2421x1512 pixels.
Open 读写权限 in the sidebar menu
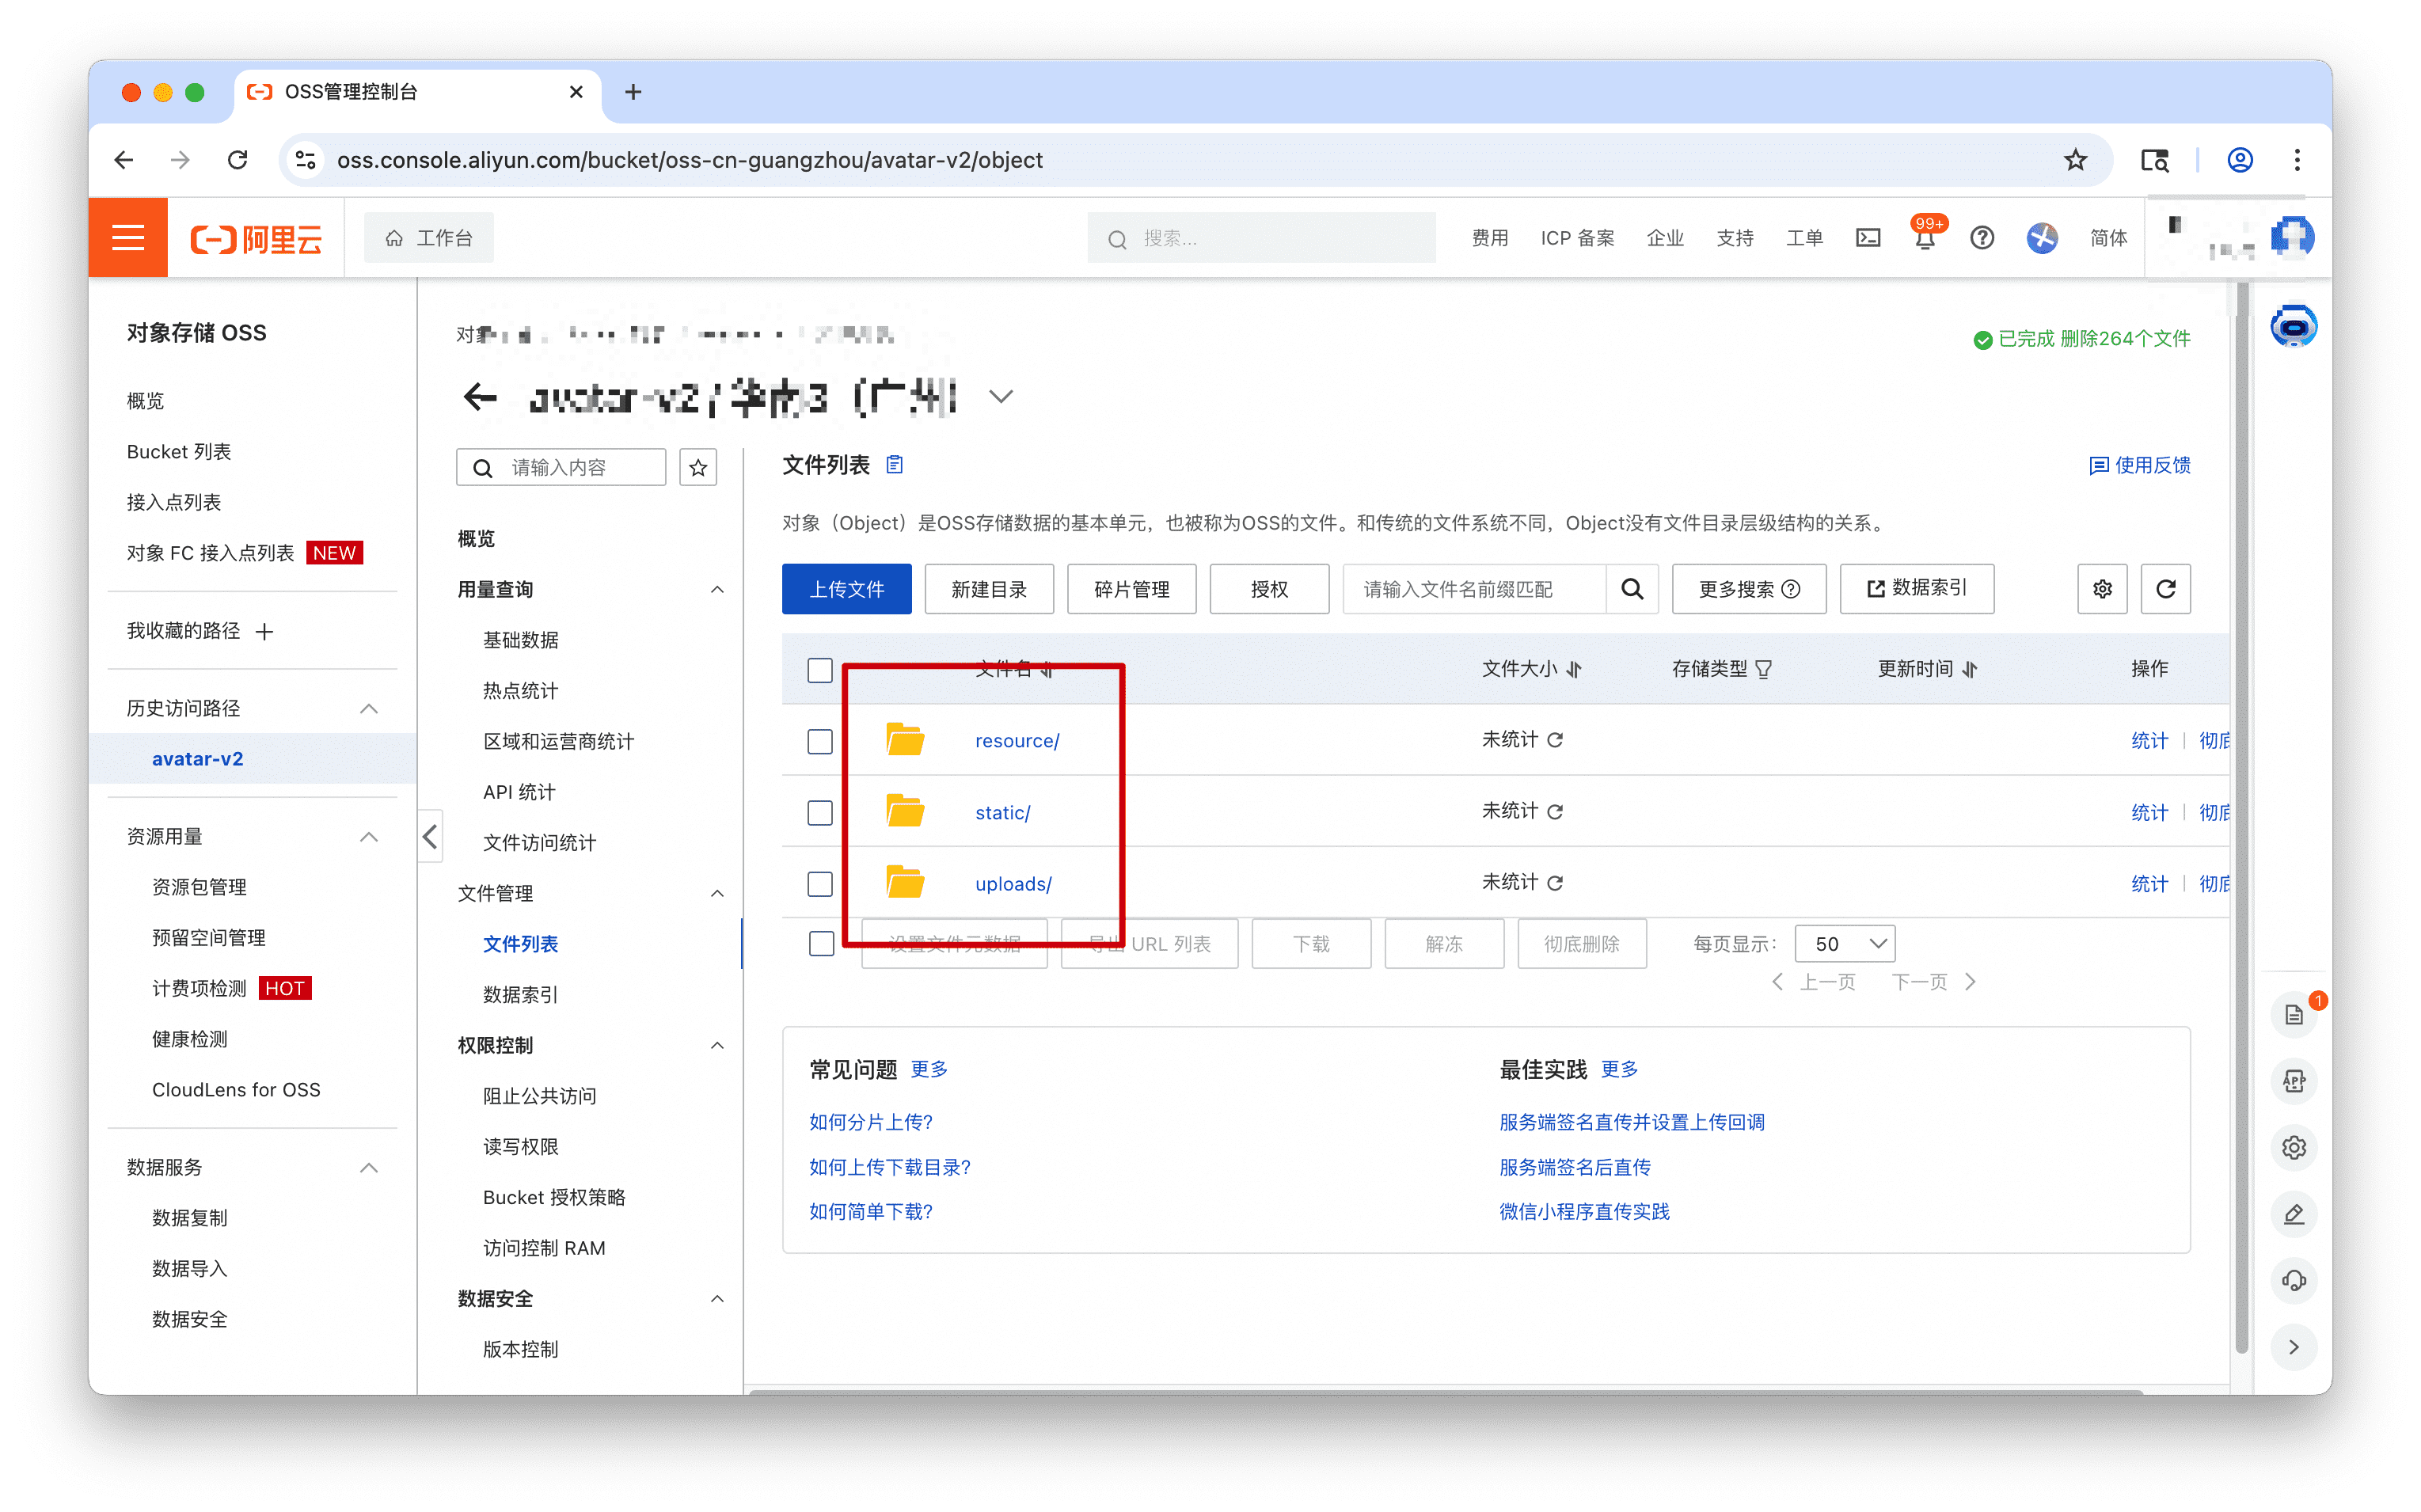520,1146
